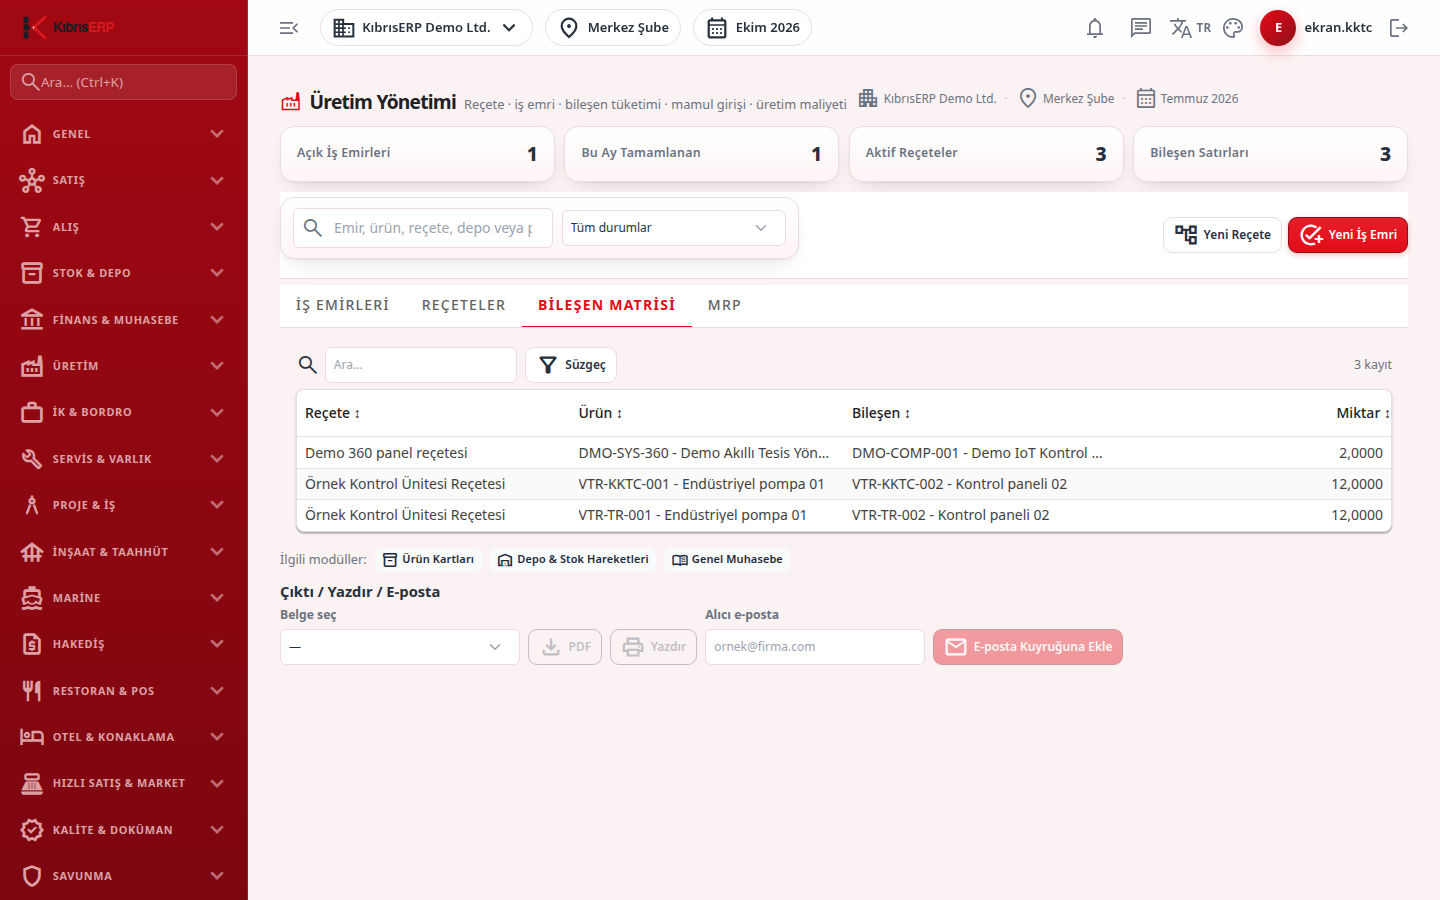This screenshot has width=1440, height=900.
Task: Focus the Alıcı e-posta input field
Action: click(x=815, y=647)
